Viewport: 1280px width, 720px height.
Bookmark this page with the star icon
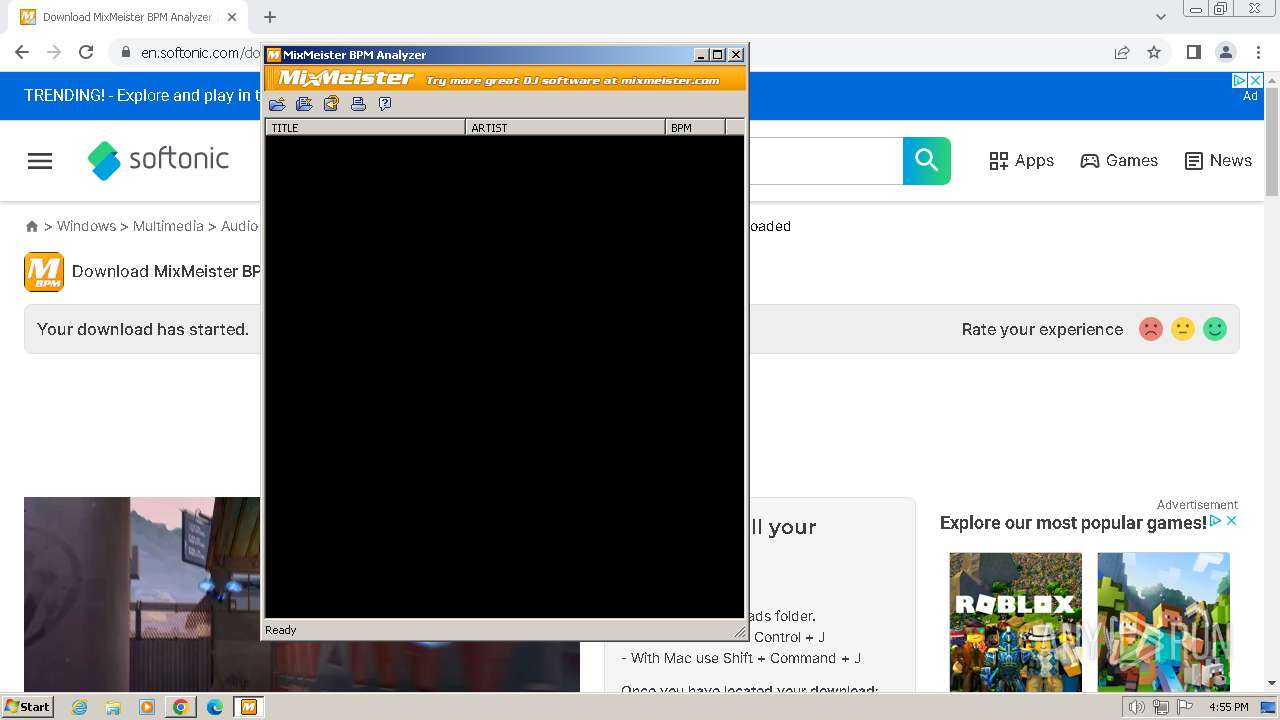(1154, 52)
